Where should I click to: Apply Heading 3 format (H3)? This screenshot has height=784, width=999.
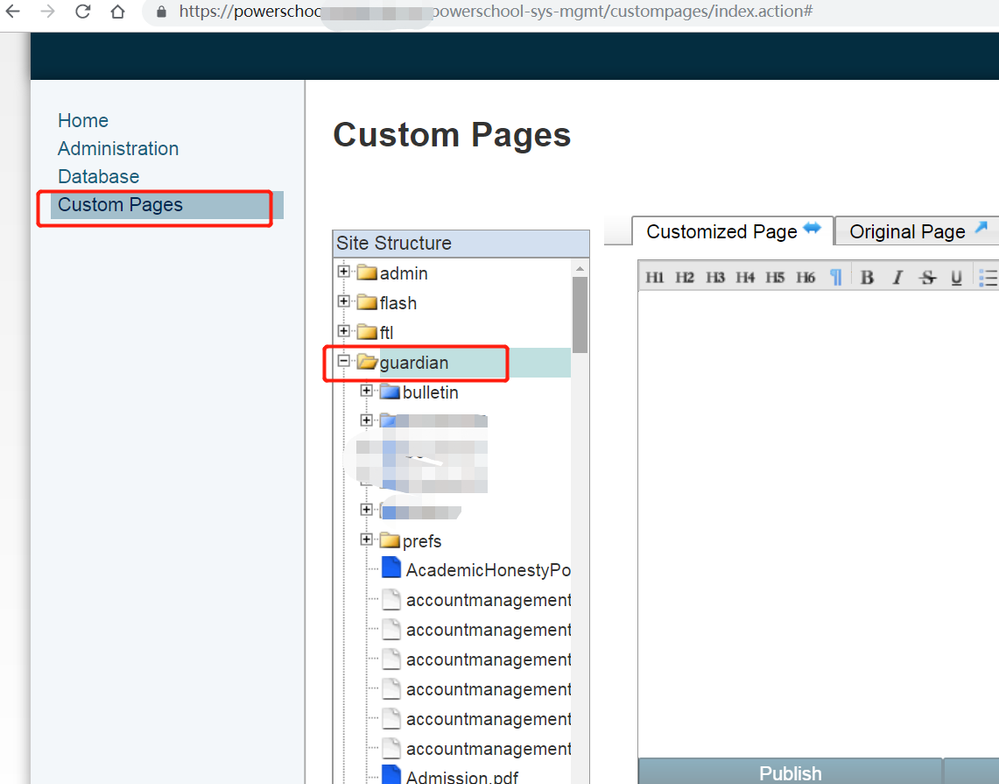pyautogui.click(x=715, y=278)
